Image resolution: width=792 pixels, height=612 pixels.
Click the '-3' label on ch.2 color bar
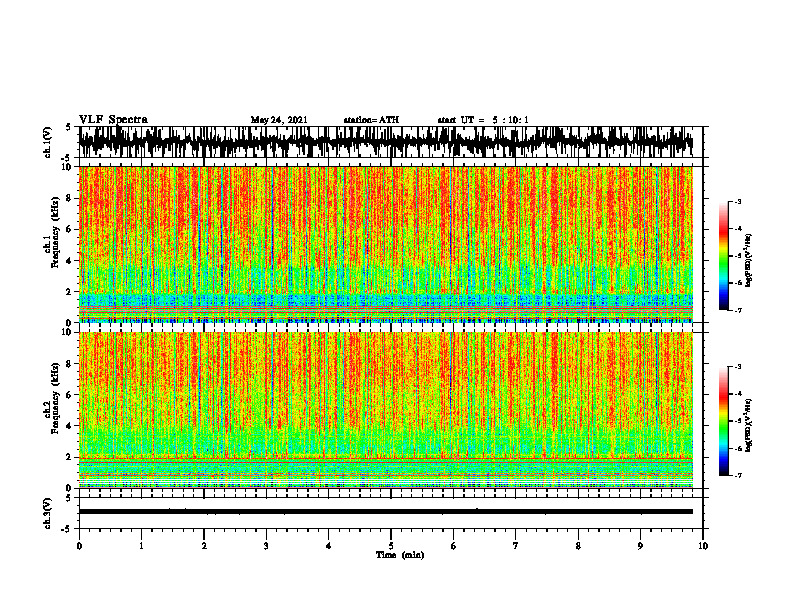[x=737, y=367]
